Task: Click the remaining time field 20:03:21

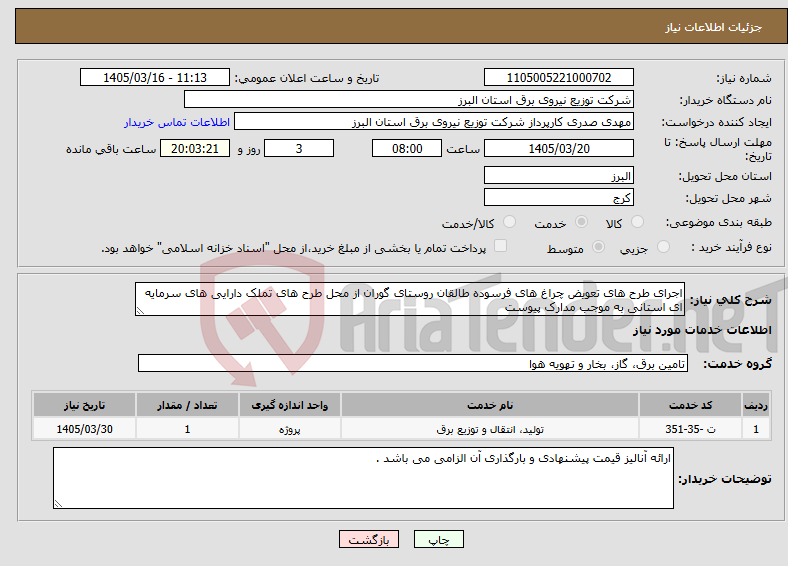Action: [x=195, y=148]
